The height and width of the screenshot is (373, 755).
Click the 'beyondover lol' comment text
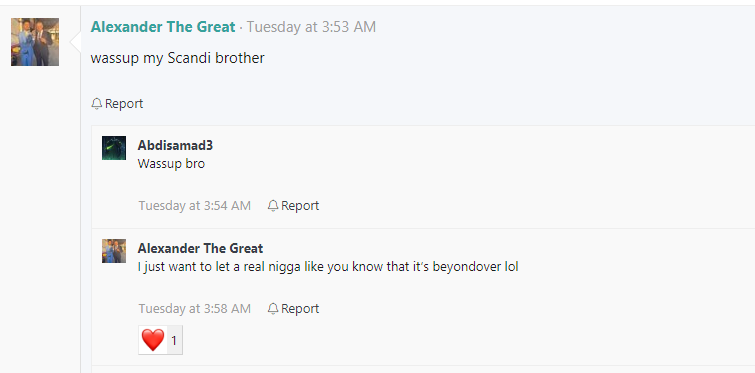(x=328, y=267)
